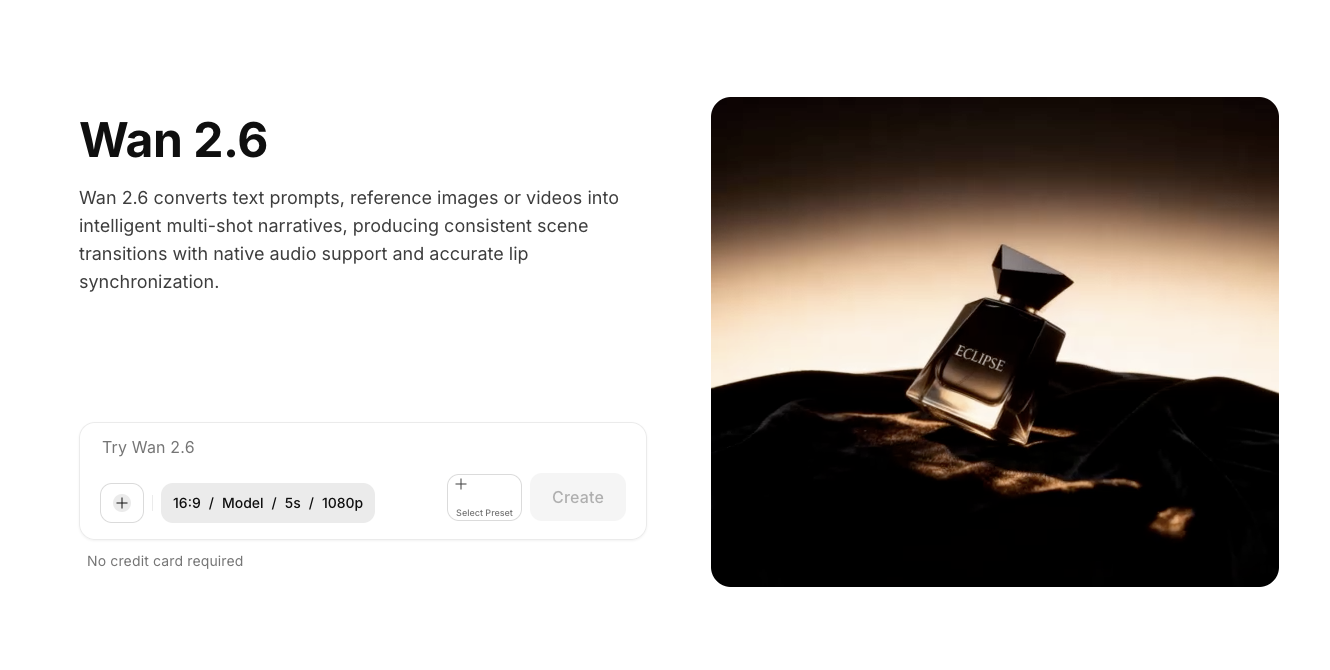Click the Create button

[x=578, y=497]
